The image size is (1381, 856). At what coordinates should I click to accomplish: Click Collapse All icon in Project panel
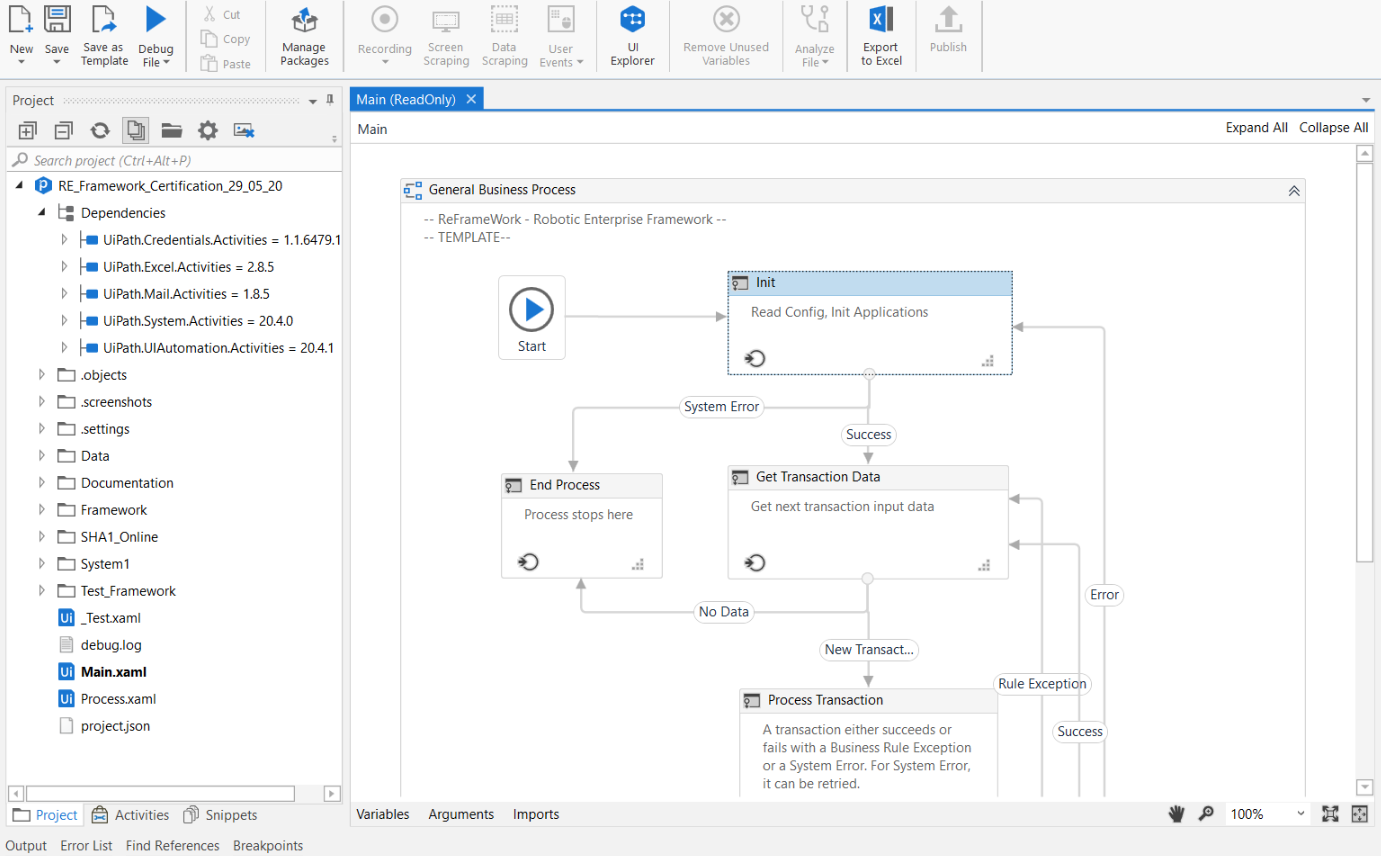[63, 130]
